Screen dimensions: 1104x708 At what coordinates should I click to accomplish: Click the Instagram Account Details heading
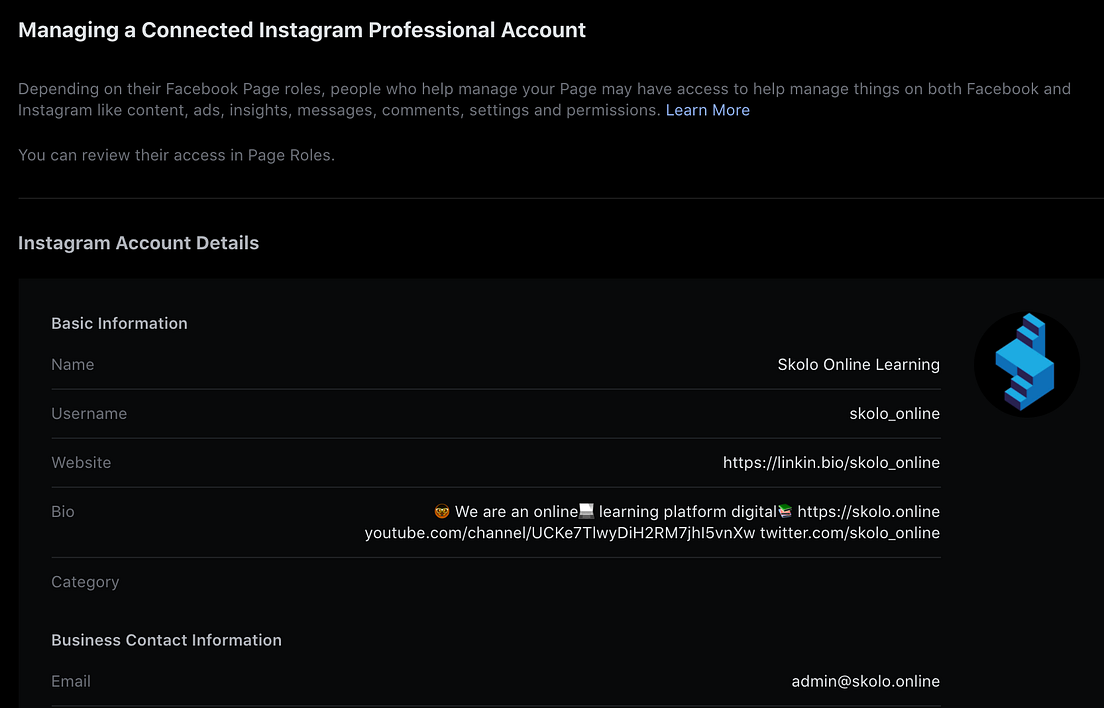point(138,242)
